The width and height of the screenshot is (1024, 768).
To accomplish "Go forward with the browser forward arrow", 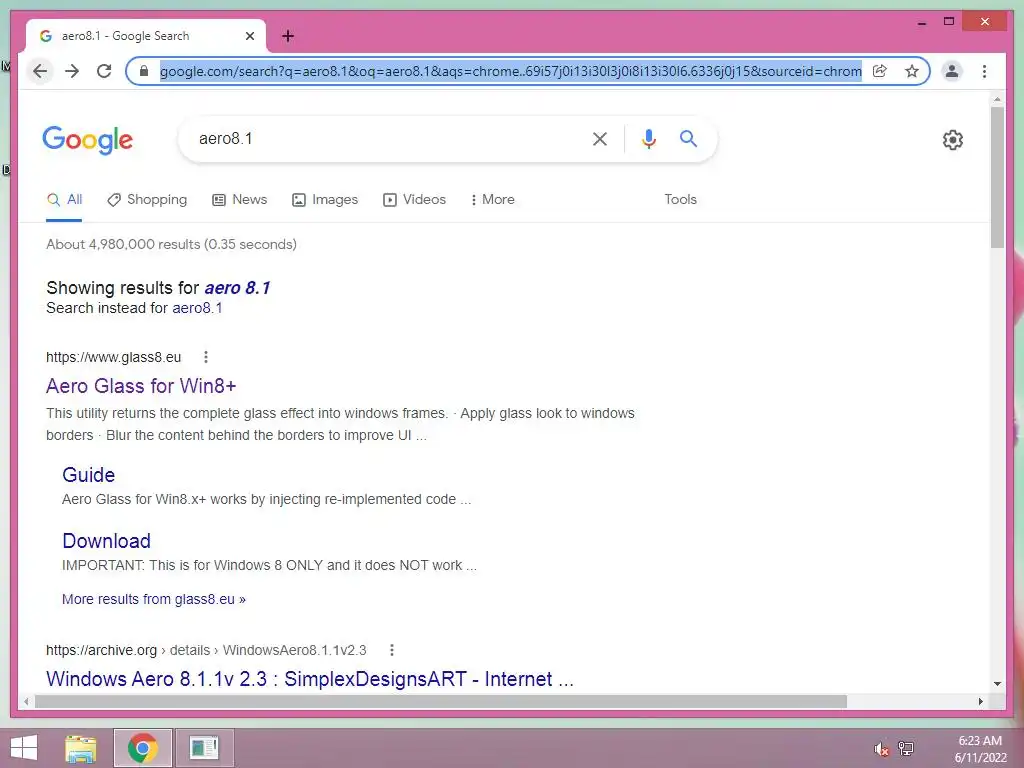I will pos(72,71).
